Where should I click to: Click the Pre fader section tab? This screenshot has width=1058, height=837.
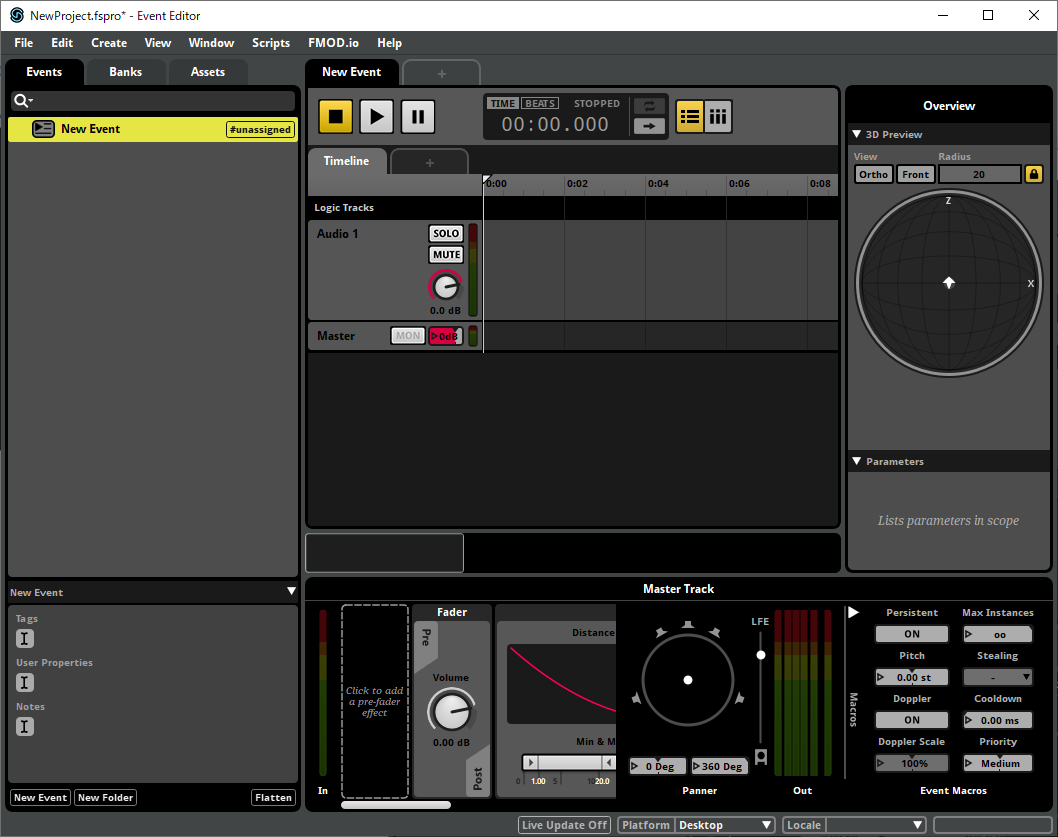click(x=426, y=638)
